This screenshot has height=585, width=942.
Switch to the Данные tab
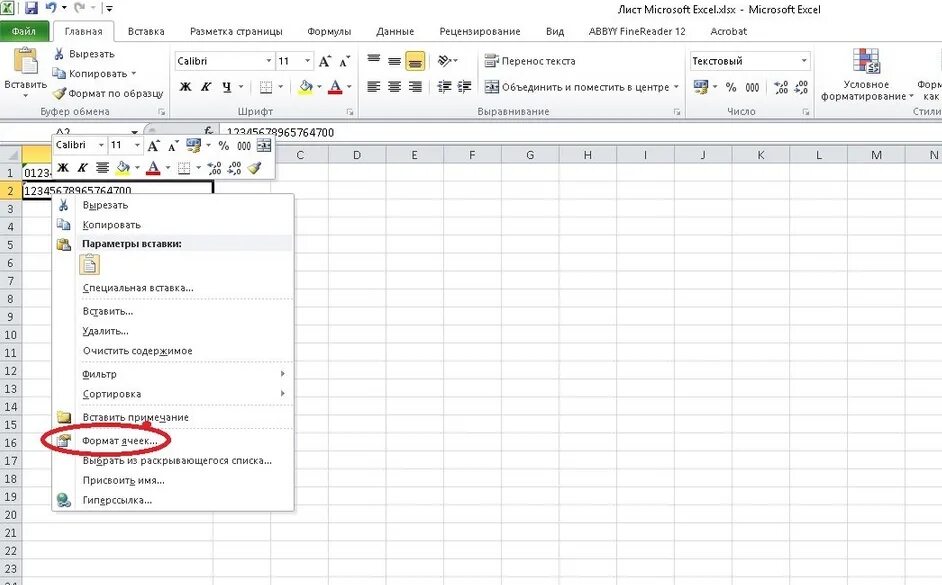pyautogui.click(x=395, y=31)
